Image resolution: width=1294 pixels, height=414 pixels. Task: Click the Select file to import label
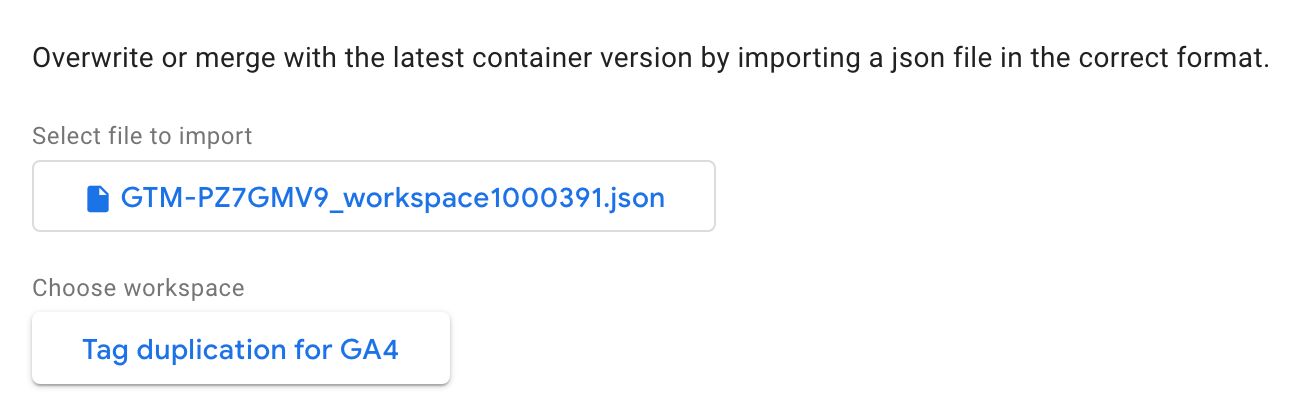[142, 135]
